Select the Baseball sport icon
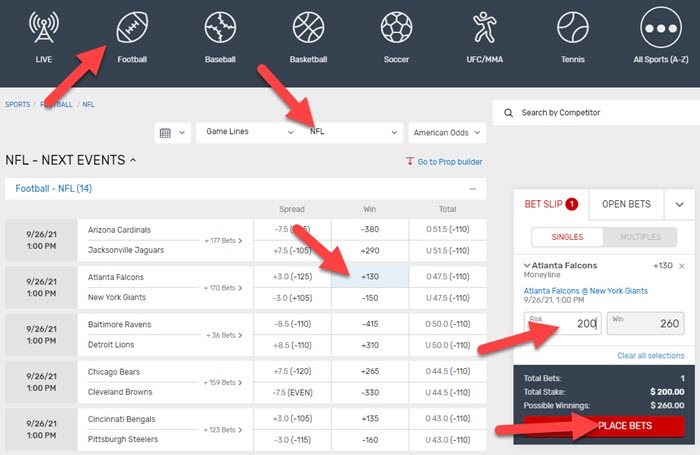 coord(219,36)
